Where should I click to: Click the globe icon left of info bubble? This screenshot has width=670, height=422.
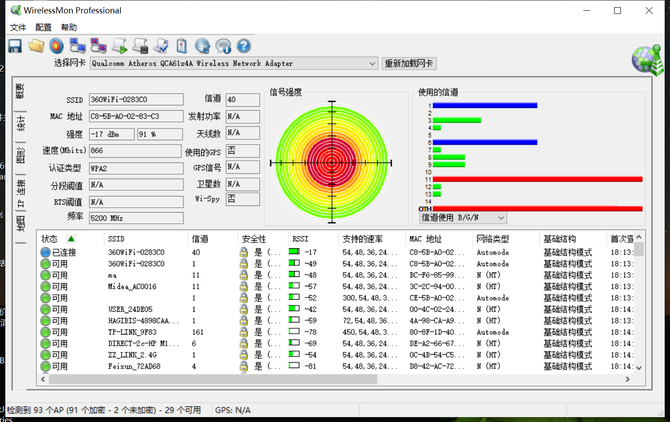tap(202, 45)
